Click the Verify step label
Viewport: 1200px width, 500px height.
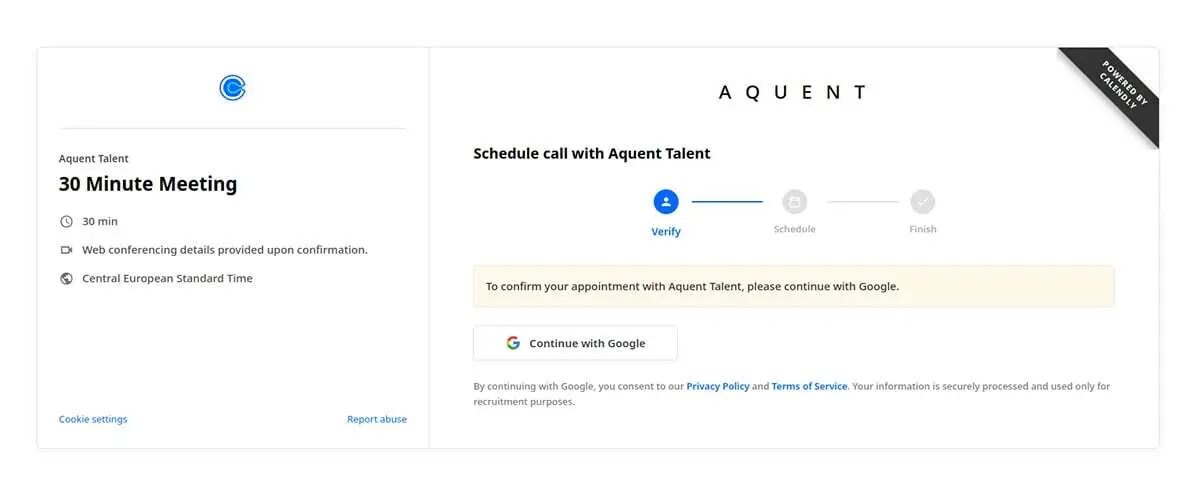(666, 232)
